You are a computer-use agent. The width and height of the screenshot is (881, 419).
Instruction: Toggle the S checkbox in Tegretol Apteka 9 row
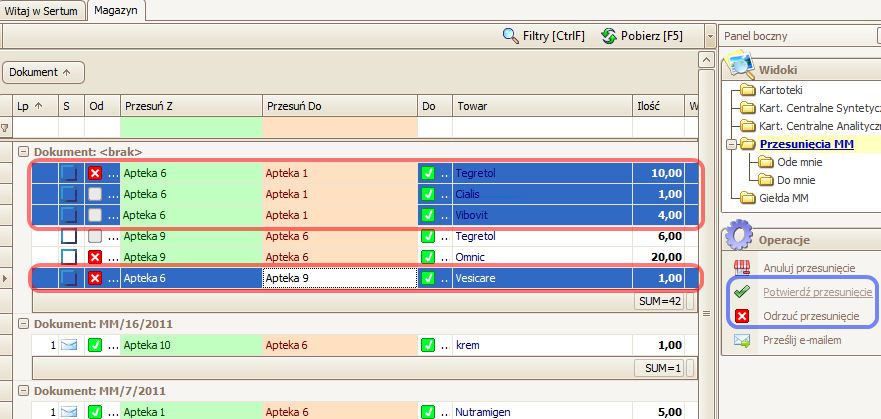(70, 237)
